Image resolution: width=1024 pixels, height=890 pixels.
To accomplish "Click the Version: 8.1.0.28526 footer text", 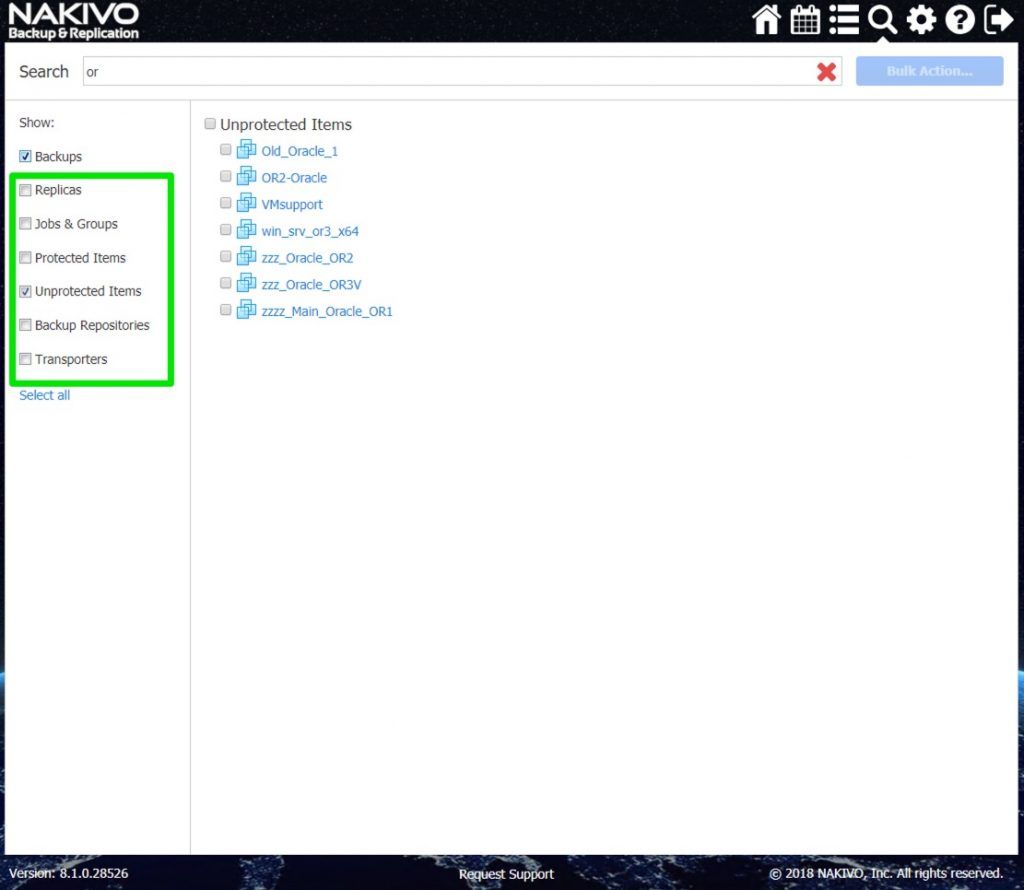I will (69, 873).
